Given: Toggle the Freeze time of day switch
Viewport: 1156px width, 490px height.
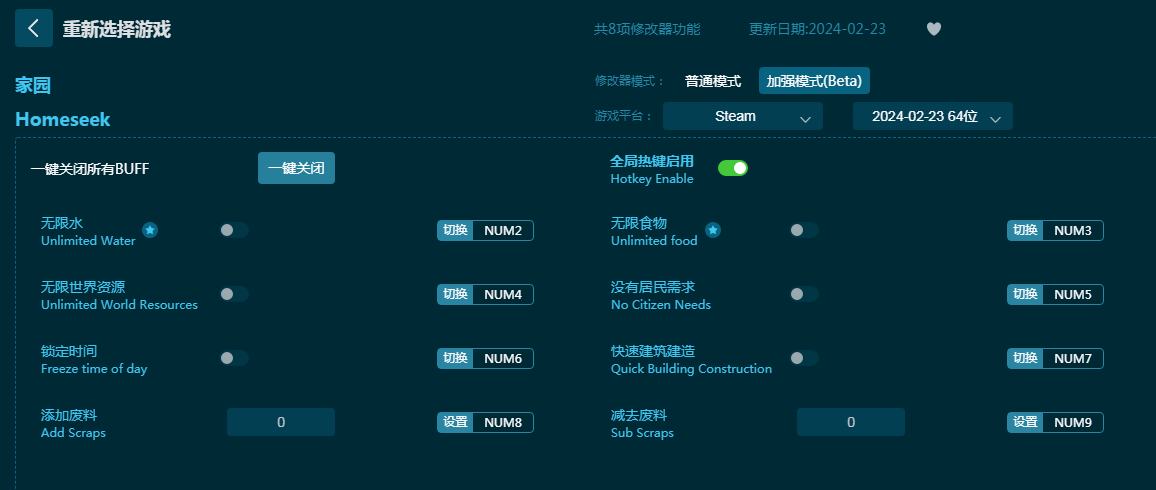Looking at the screenshot, I should 234,358.
